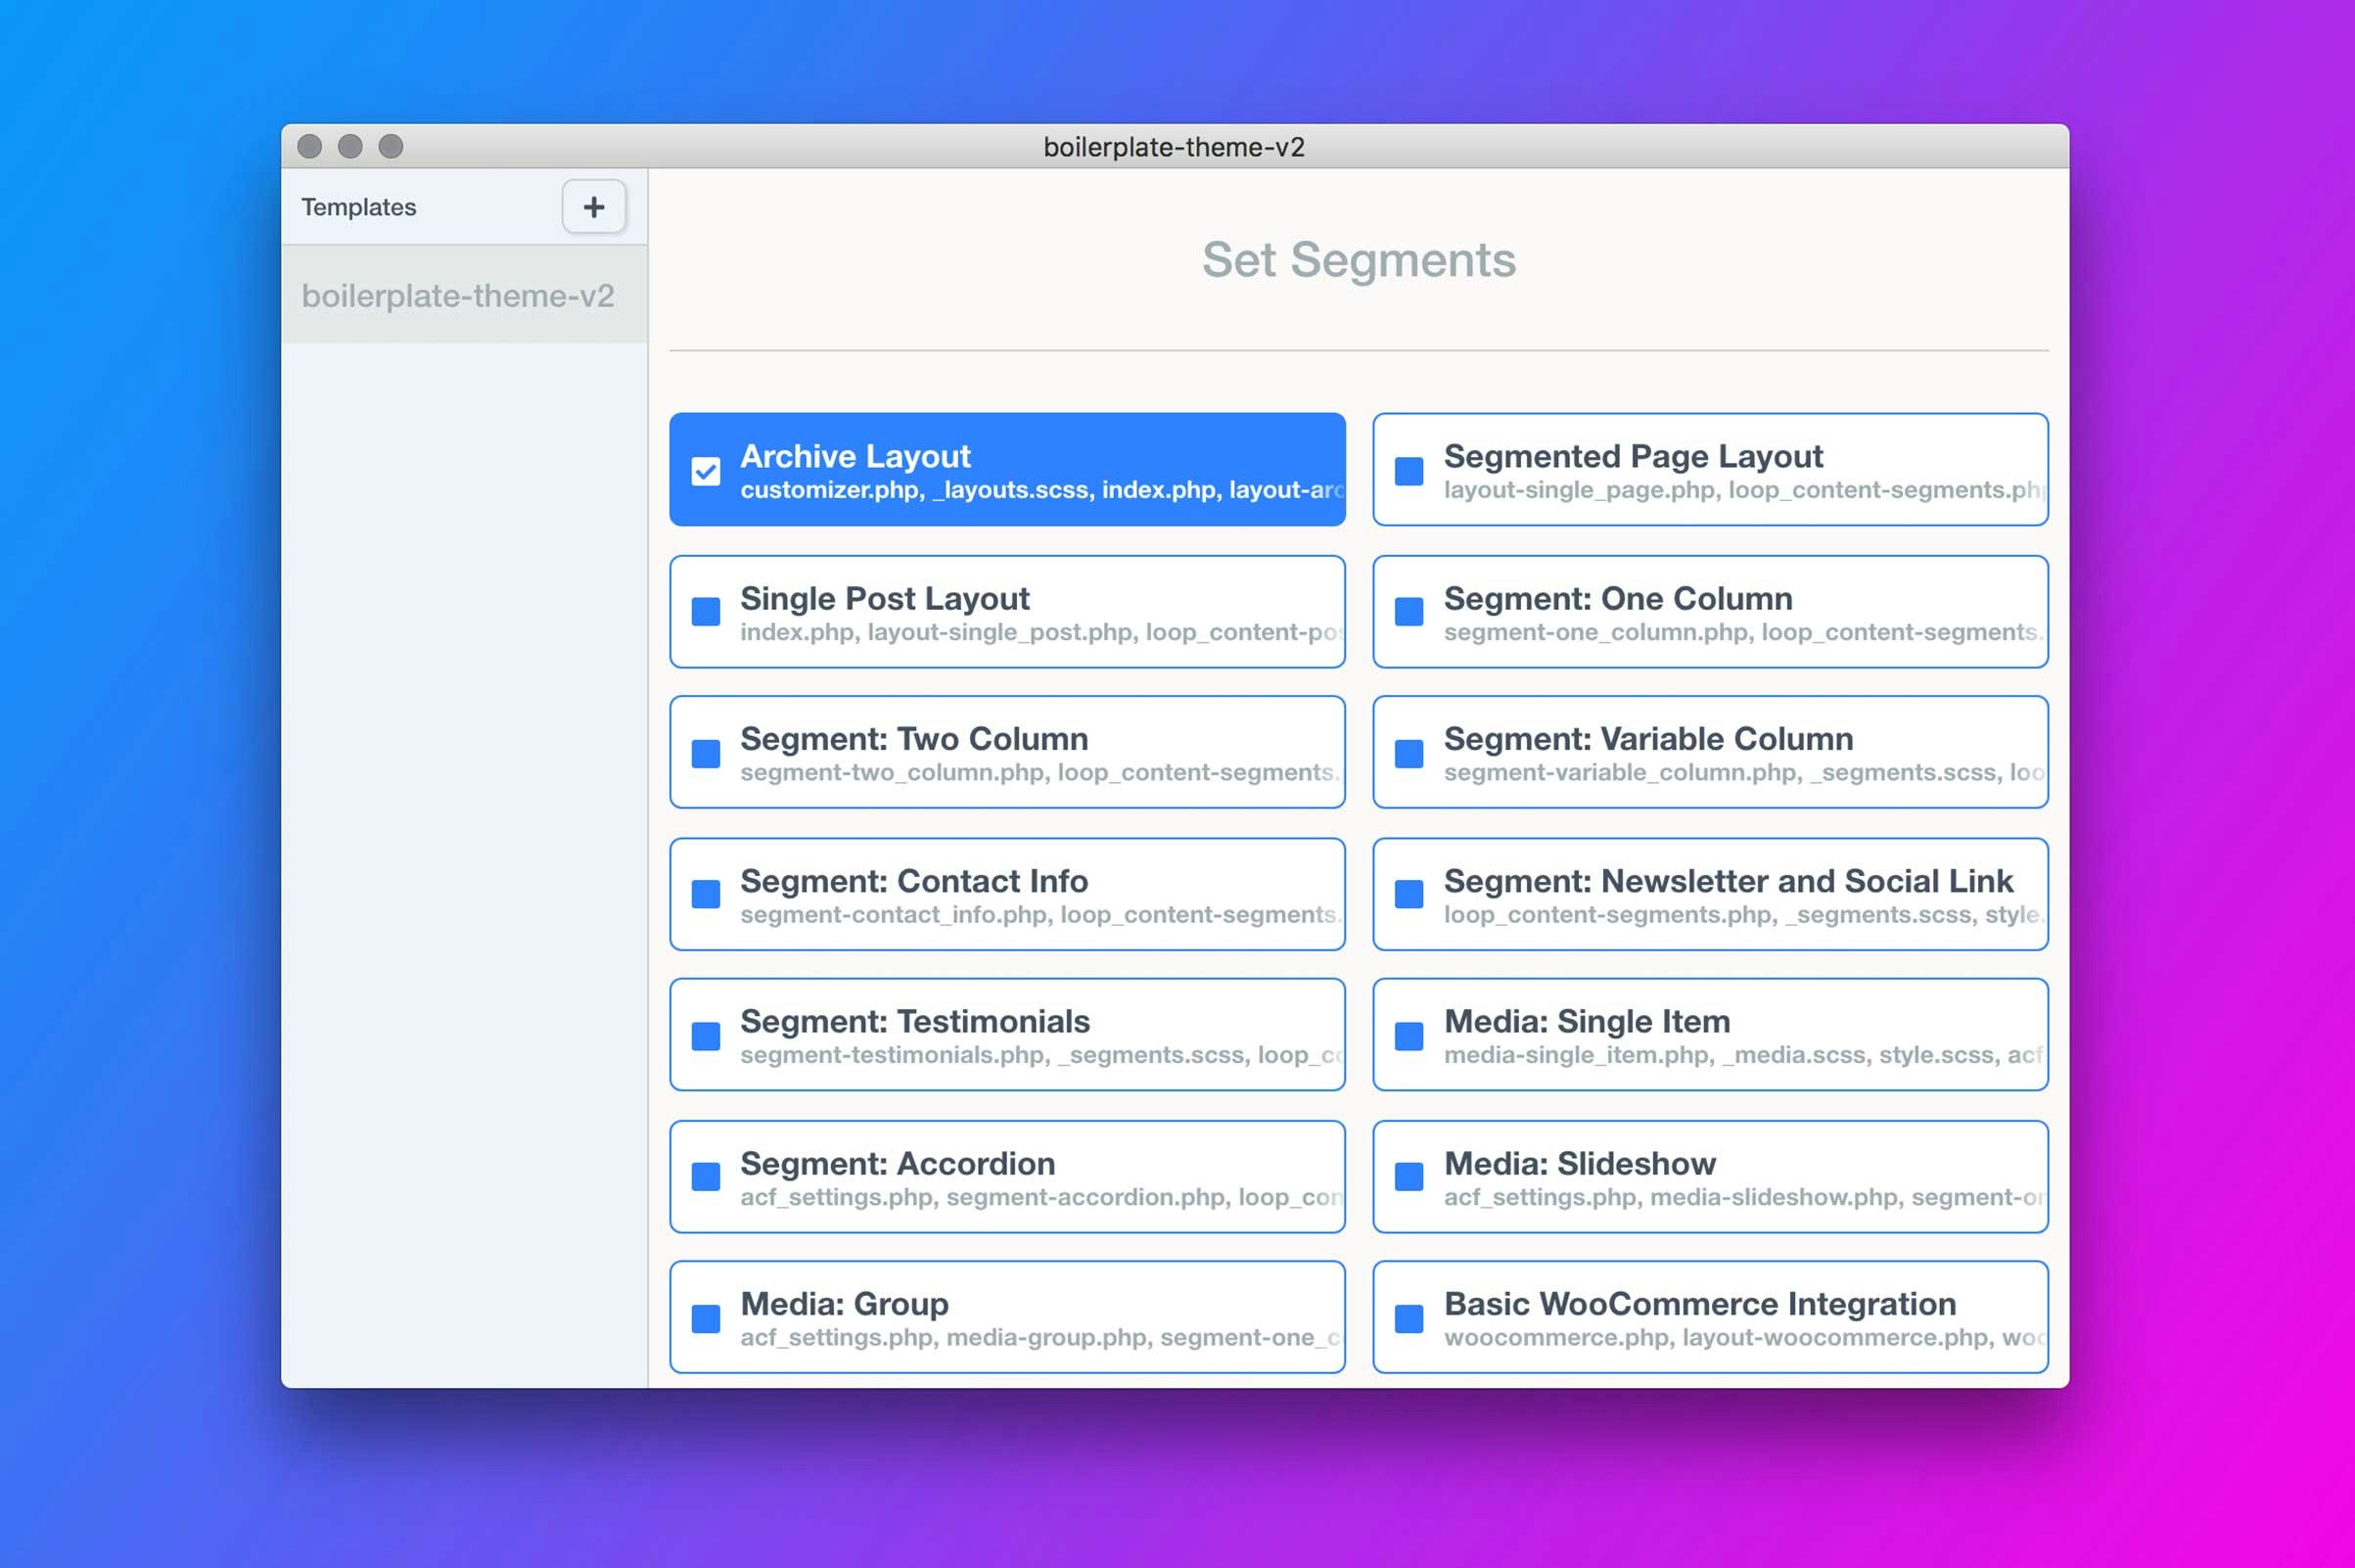Click the window's red close button
Viewport: 2355px width, 1568px height.
coord(310,147)
